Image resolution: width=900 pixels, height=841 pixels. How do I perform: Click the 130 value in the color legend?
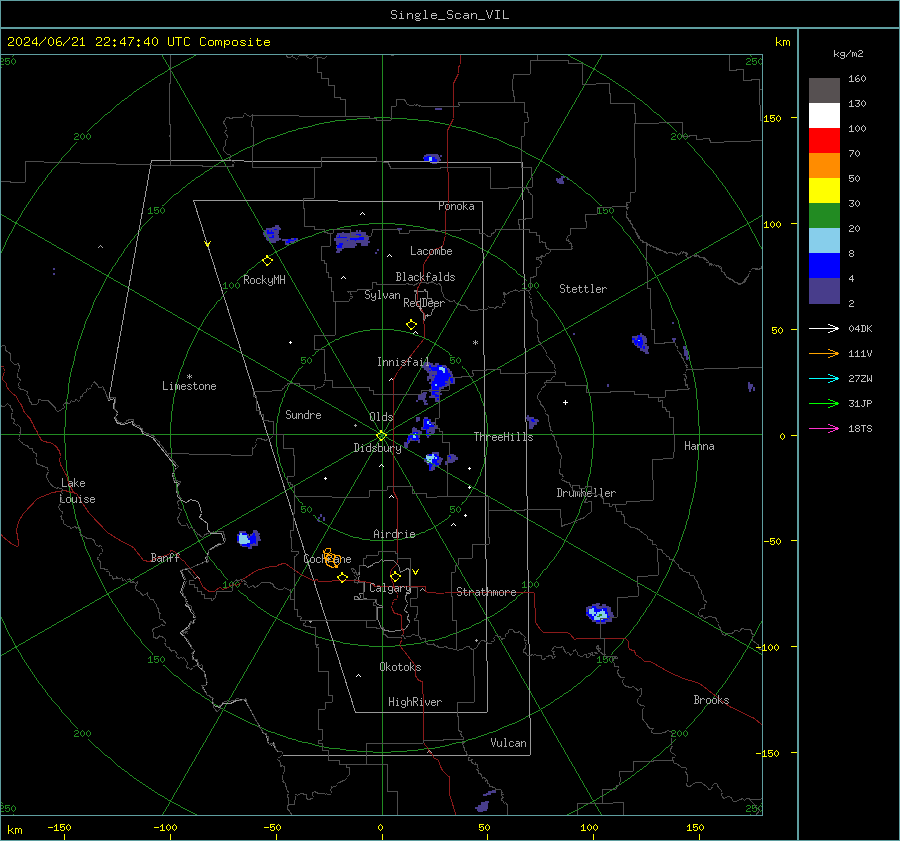(857, 103)
